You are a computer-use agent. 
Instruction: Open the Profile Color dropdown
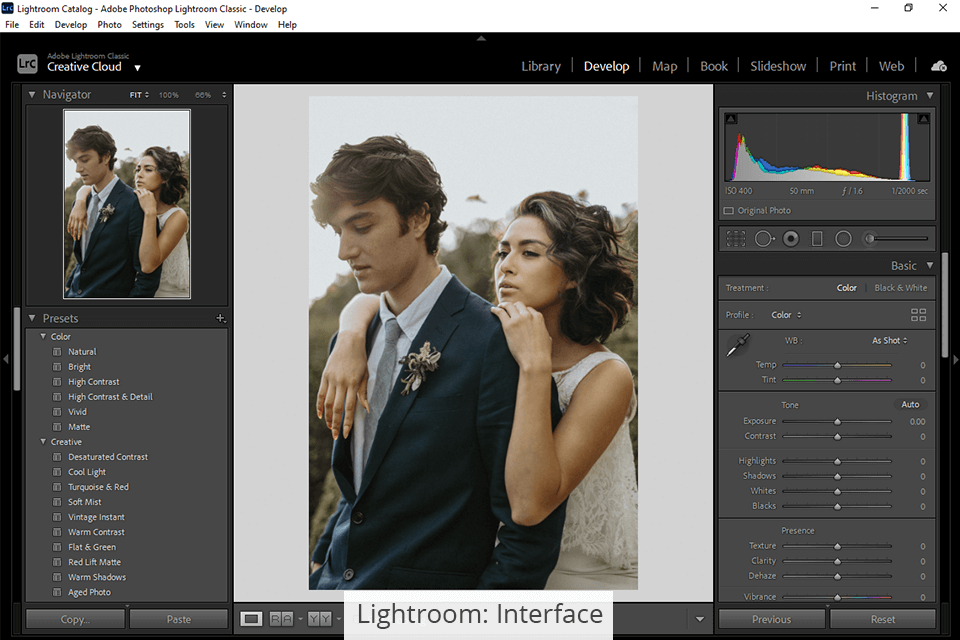point(786,315)
